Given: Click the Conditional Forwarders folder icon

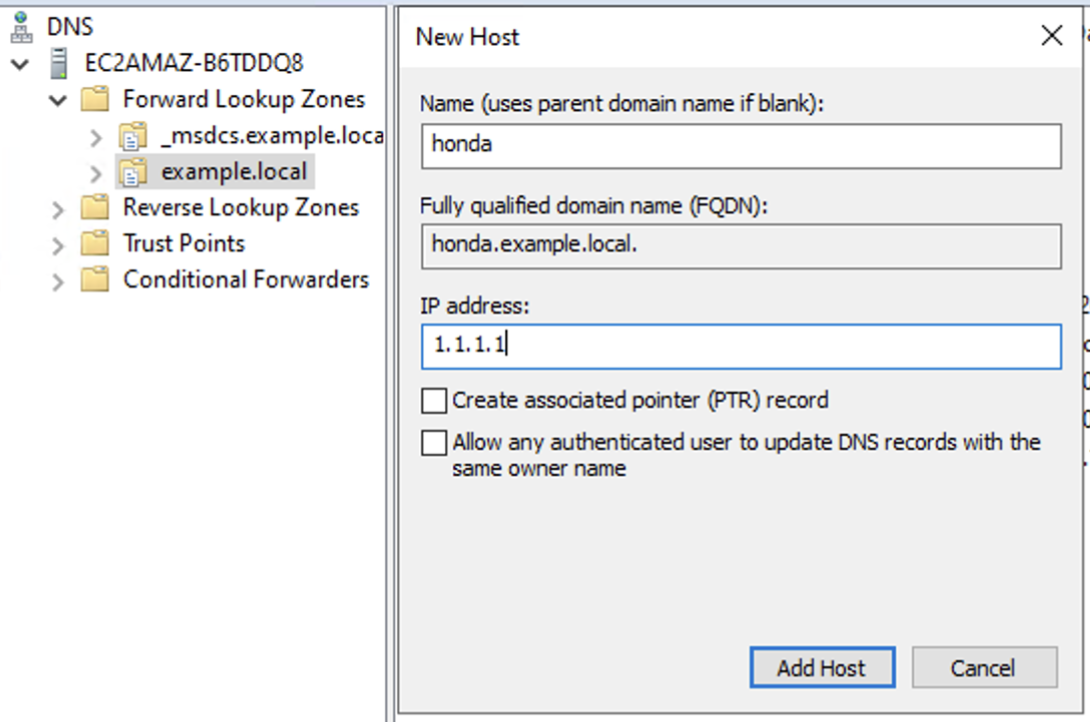Looking at the screenshot, I should pos(95,280).
